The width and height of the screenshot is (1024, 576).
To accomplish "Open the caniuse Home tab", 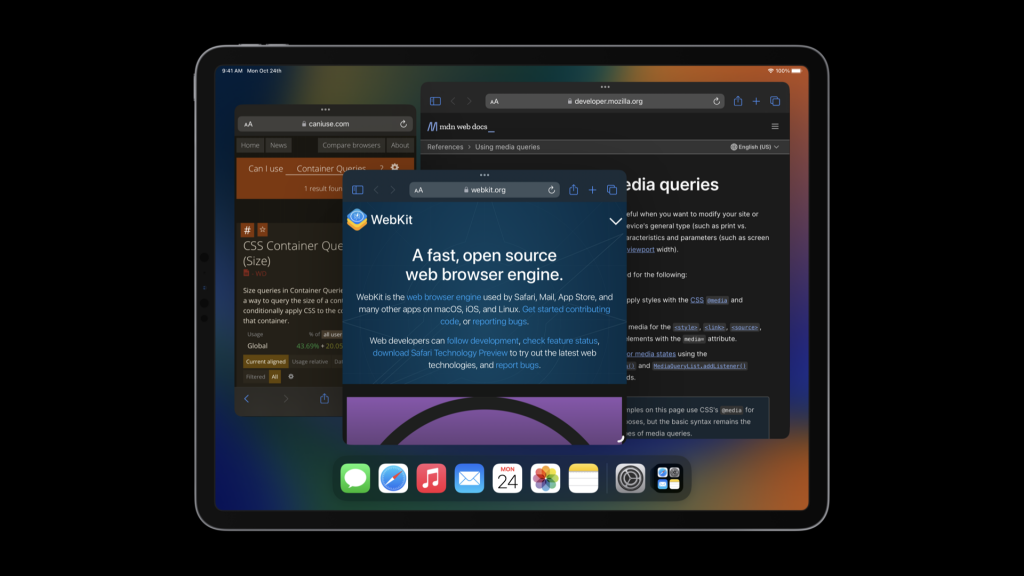I will tap(250, 146).
